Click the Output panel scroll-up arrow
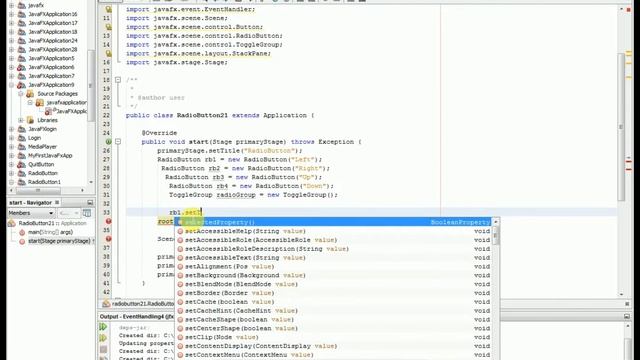The height and width of the screenshot is (360, 640). tap(627, 326)
